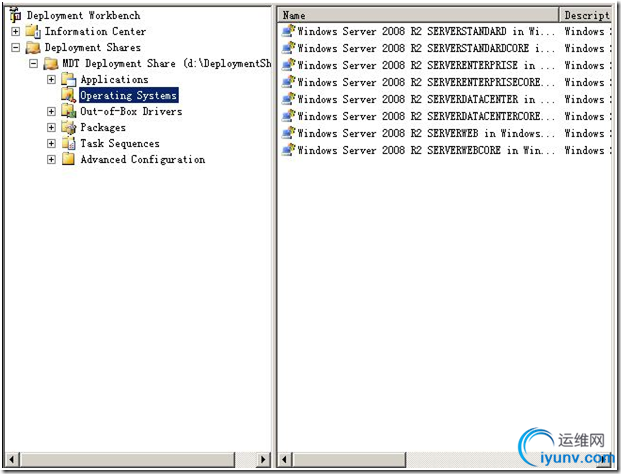Screen dimensions: 621x474
Task: Click the Deployment Workbench root icon
Action: [x=15, y=15]
